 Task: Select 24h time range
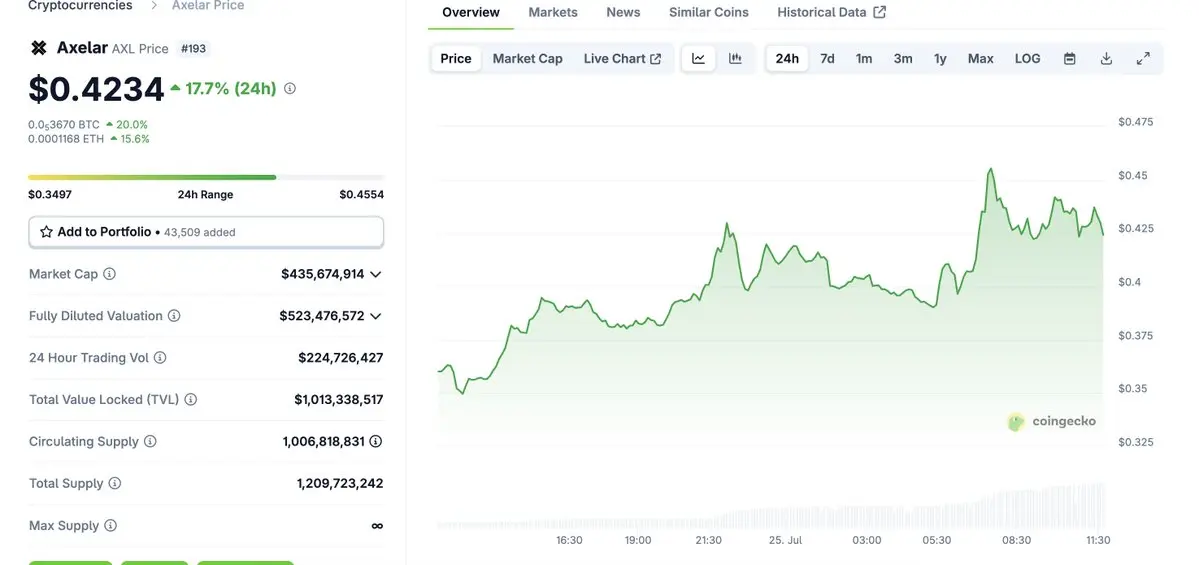click(x=787, y=59)
